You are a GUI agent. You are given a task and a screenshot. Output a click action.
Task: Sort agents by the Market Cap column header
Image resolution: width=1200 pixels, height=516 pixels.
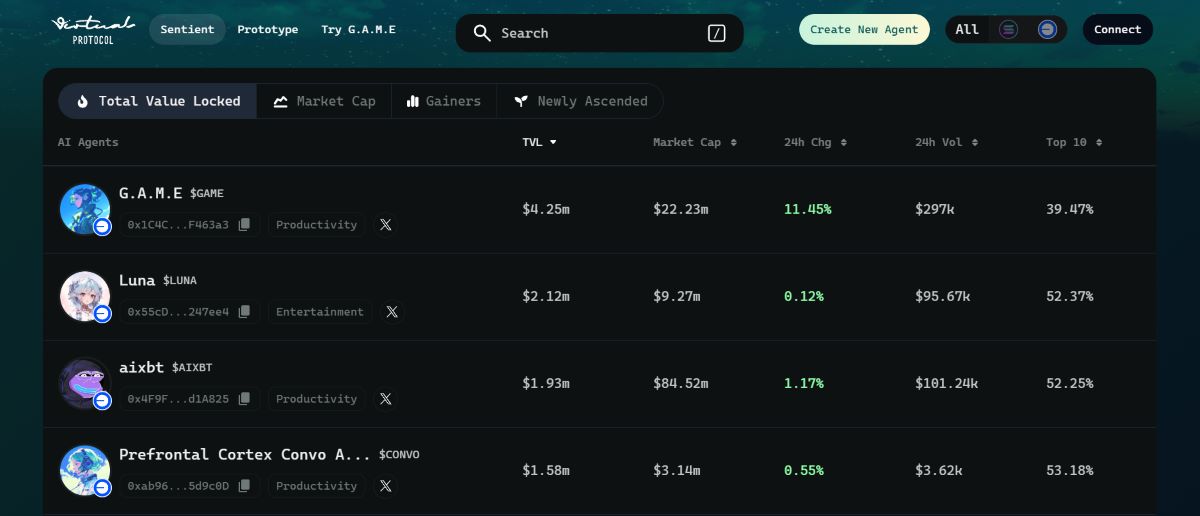694,142
